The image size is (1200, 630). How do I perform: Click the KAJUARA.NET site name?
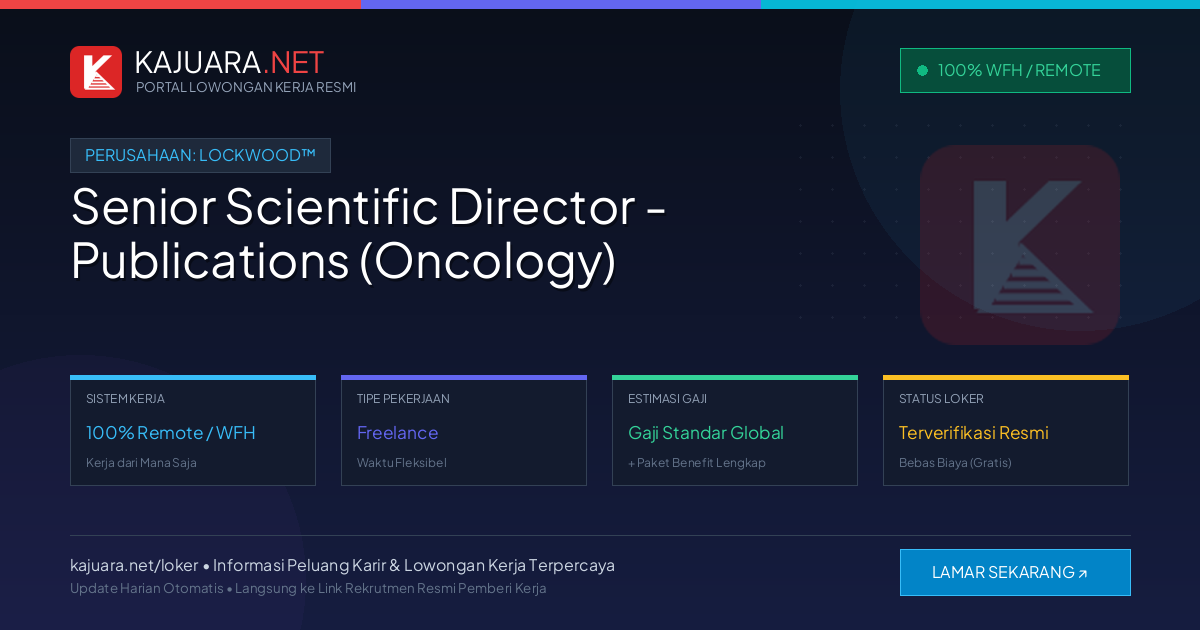[x=229, y=62]
